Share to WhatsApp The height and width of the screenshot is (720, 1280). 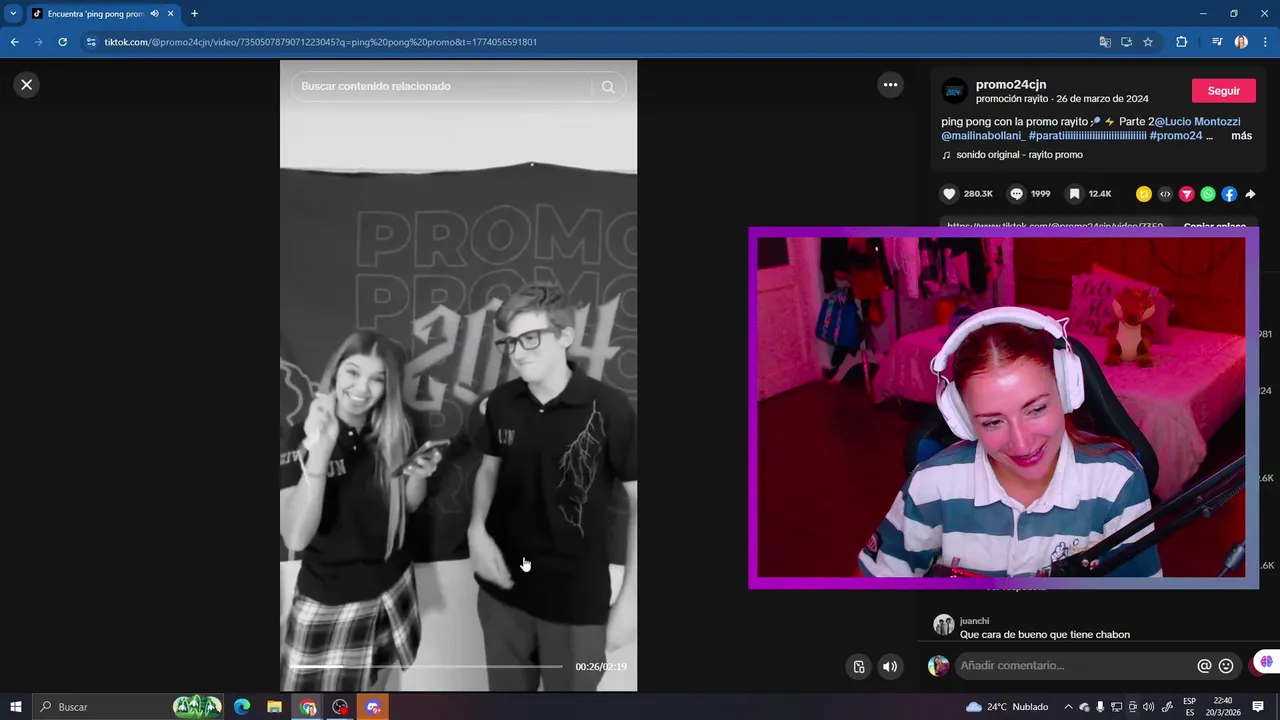(x=1208, y=194)
